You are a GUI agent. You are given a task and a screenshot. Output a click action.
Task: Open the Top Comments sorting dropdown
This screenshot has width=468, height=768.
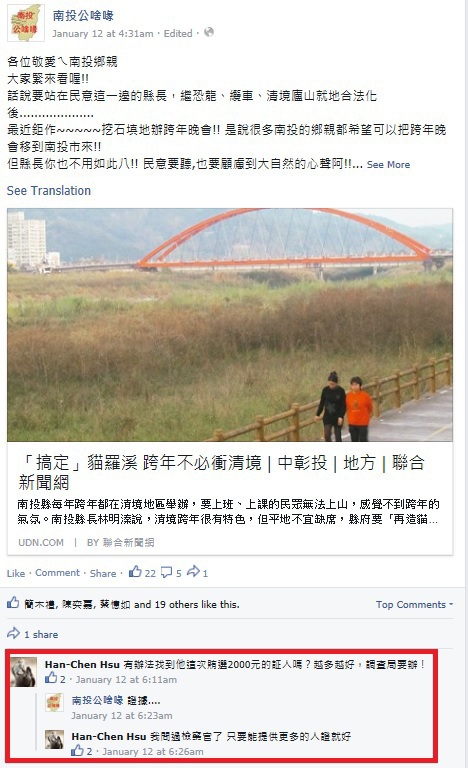pyautogui.click(x=414, y=604)
